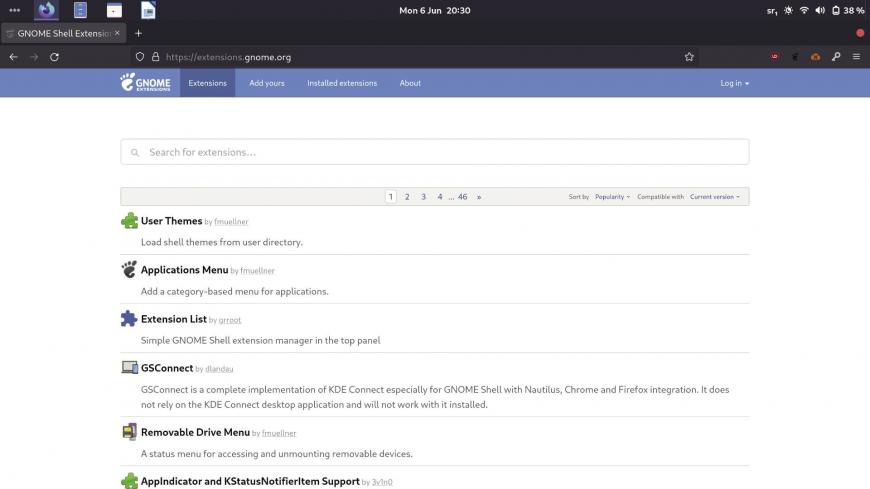Click the Extension List blue puzzle icon

coord(129,319)
